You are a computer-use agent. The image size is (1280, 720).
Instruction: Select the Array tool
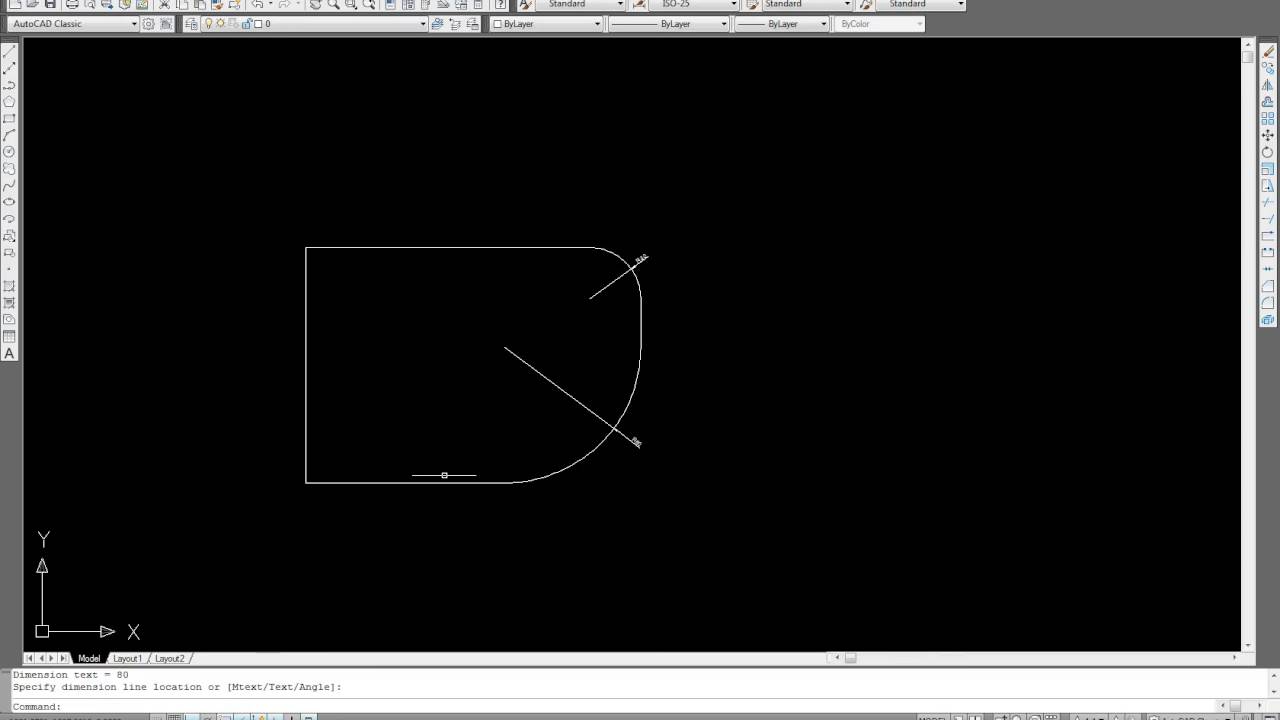[1268, 119]
